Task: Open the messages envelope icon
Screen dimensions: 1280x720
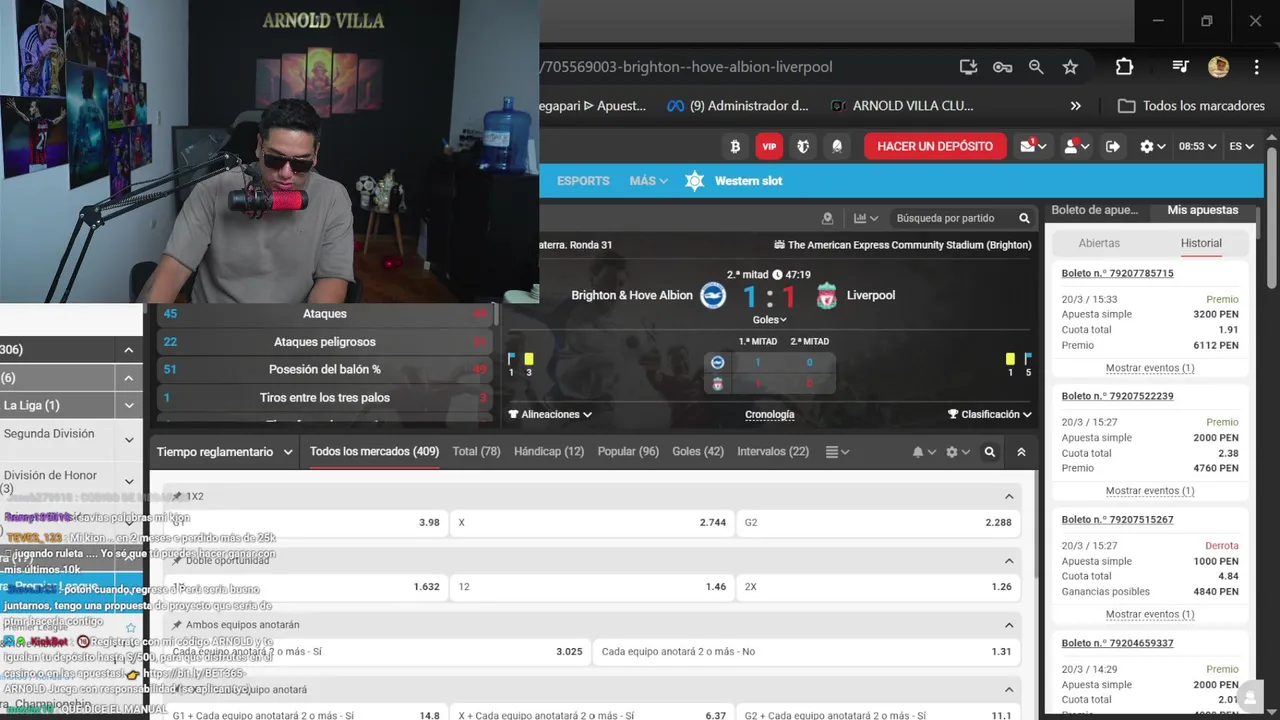Action: tap(1032, 146)
